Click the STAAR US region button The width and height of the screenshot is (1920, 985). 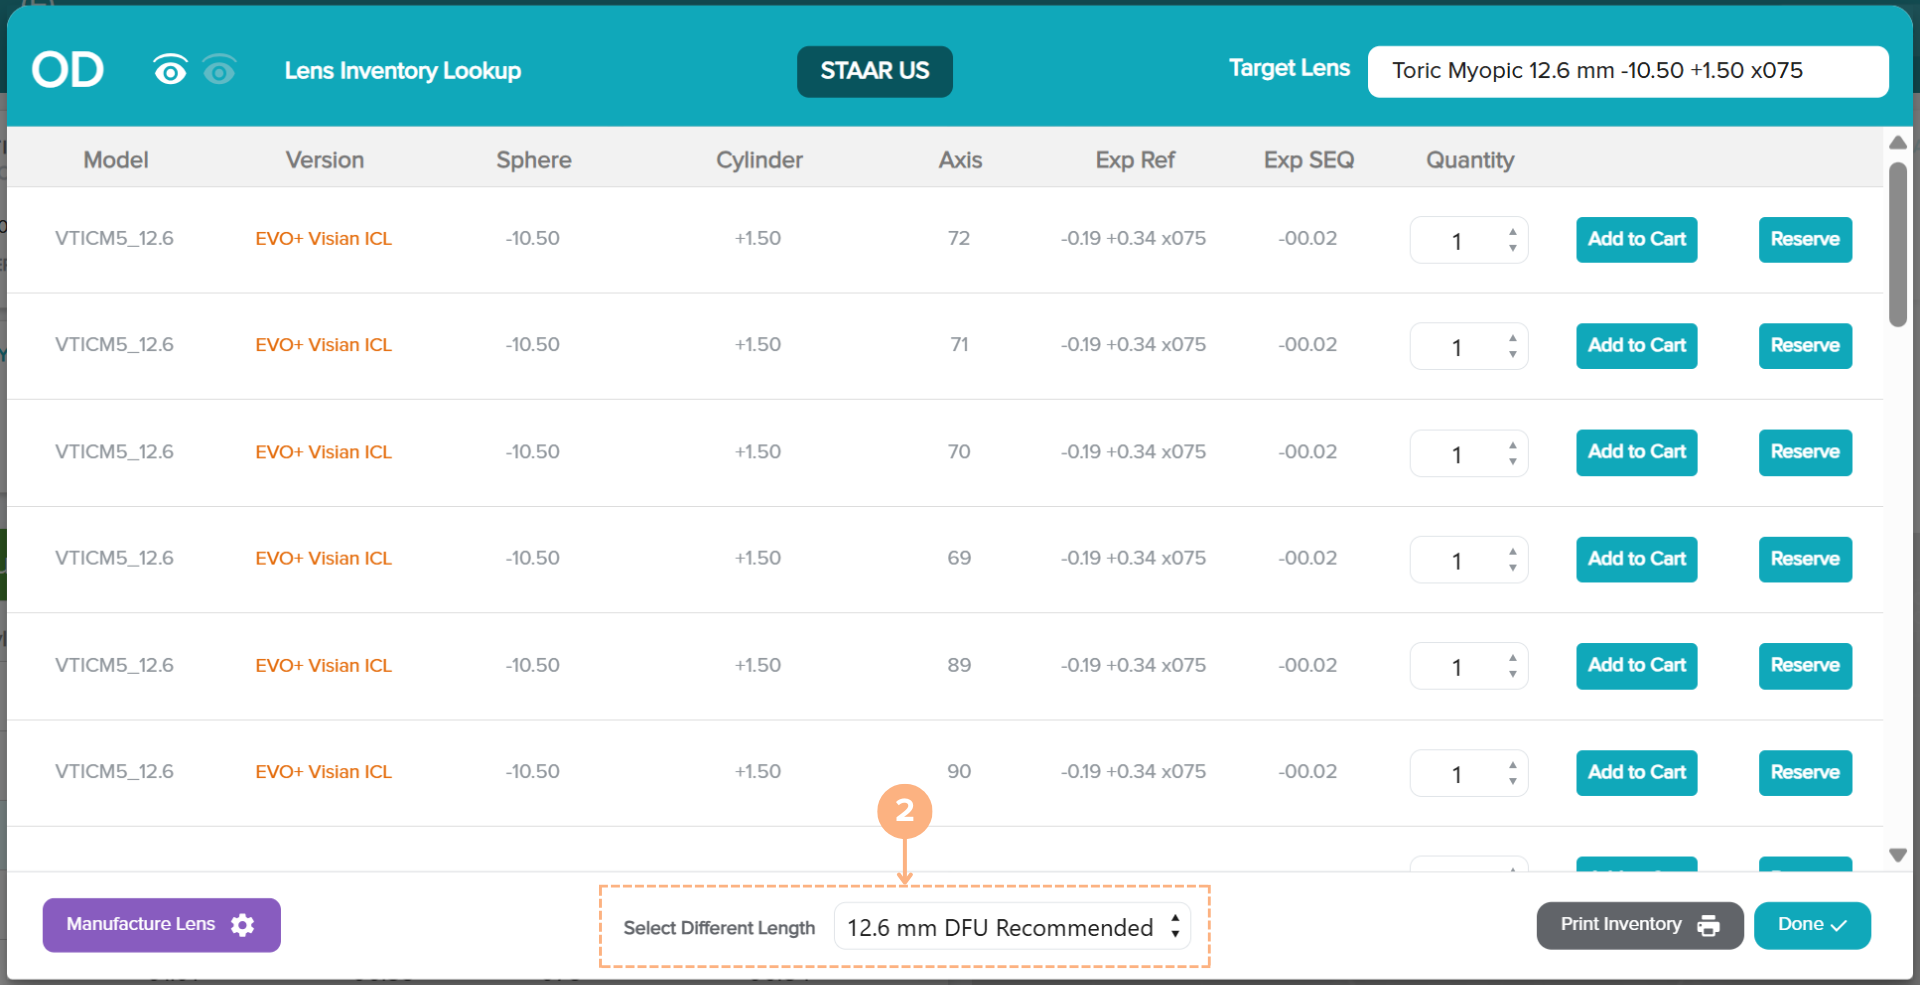[874, 71]
